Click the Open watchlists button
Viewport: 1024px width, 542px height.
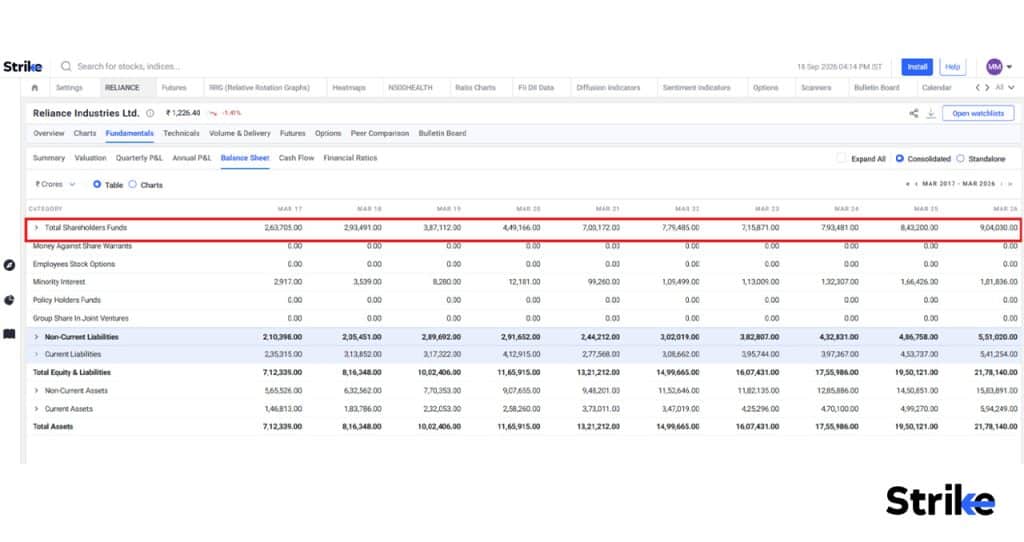pyautogui.click(x=978, y=114)
